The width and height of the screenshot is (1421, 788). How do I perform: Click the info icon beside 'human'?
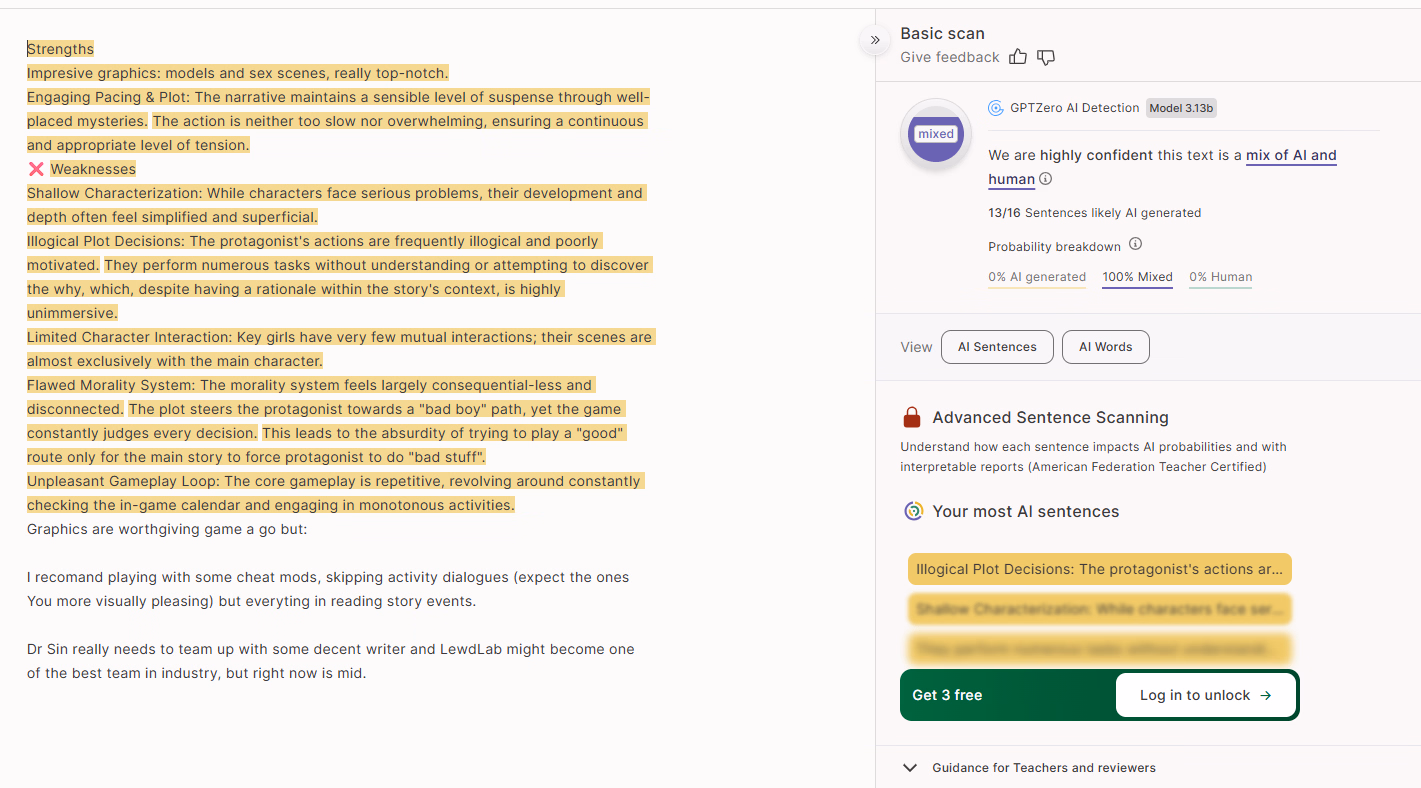pyautogui.click(x=1046, y=179)
